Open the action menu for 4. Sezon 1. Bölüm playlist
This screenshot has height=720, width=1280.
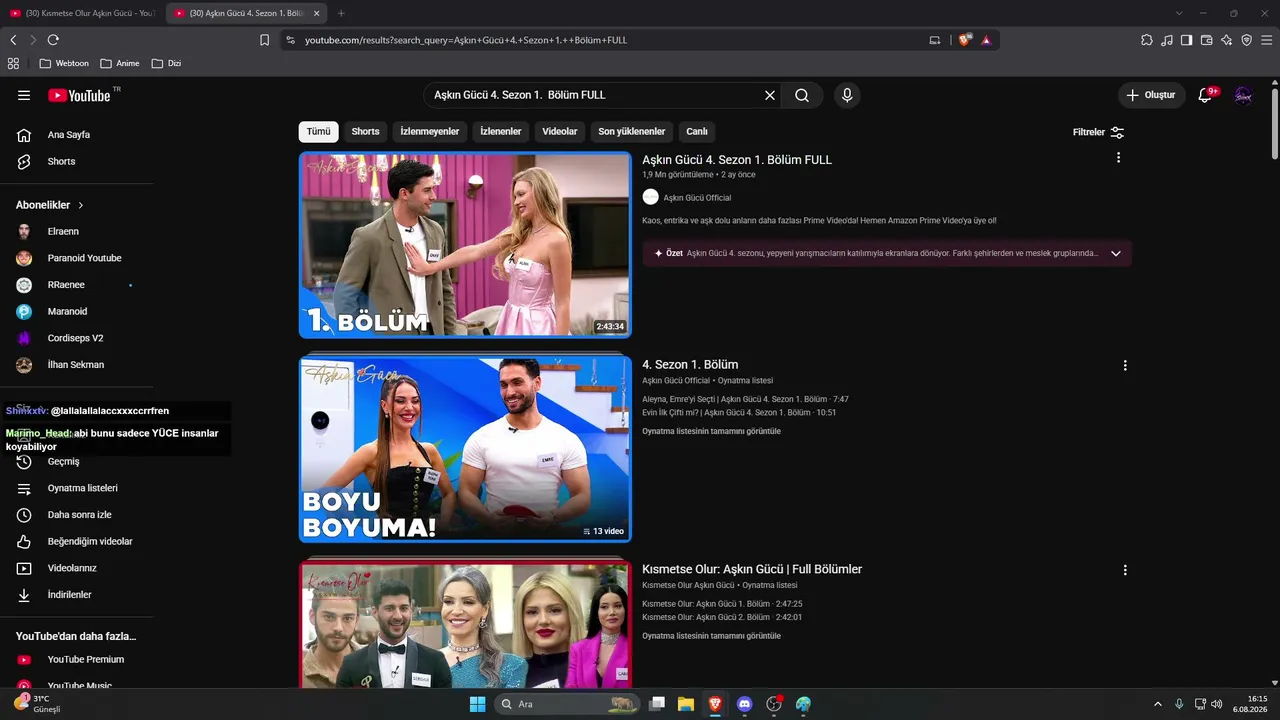pyautogui.click(x=1125, y=365)
